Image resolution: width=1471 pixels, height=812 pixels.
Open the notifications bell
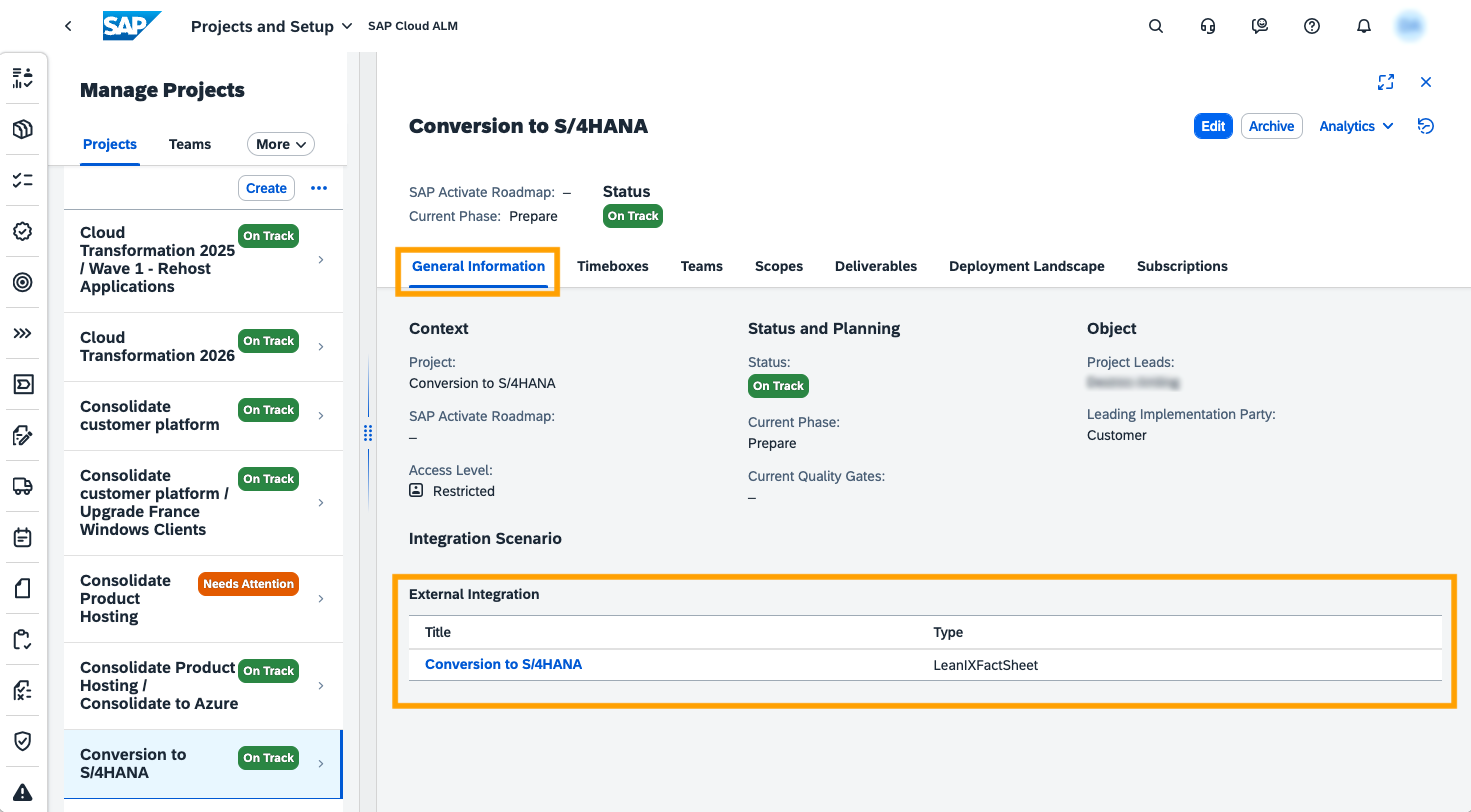1364,27
